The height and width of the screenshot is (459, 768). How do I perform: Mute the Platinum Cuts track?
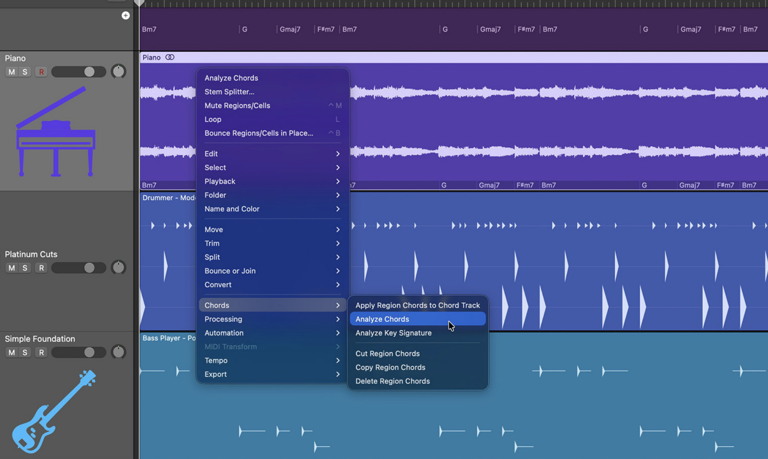tap(11, 268)
